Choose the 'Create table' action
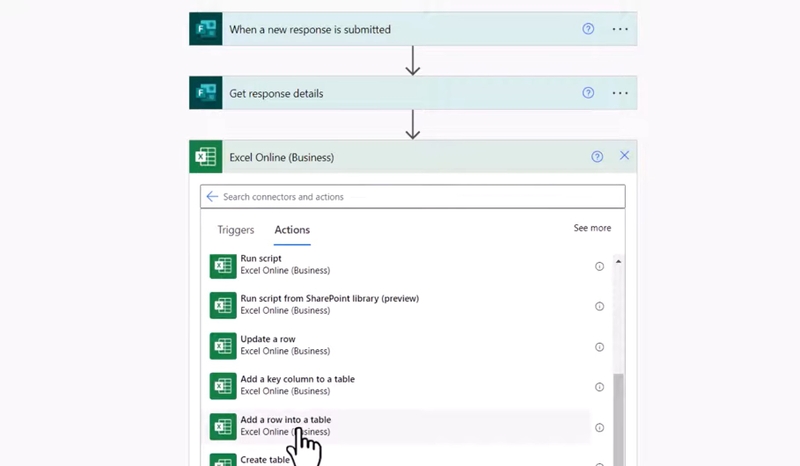The height and width of the screenshot is (466, 800). pyautogui.click(x=399, y=459)
